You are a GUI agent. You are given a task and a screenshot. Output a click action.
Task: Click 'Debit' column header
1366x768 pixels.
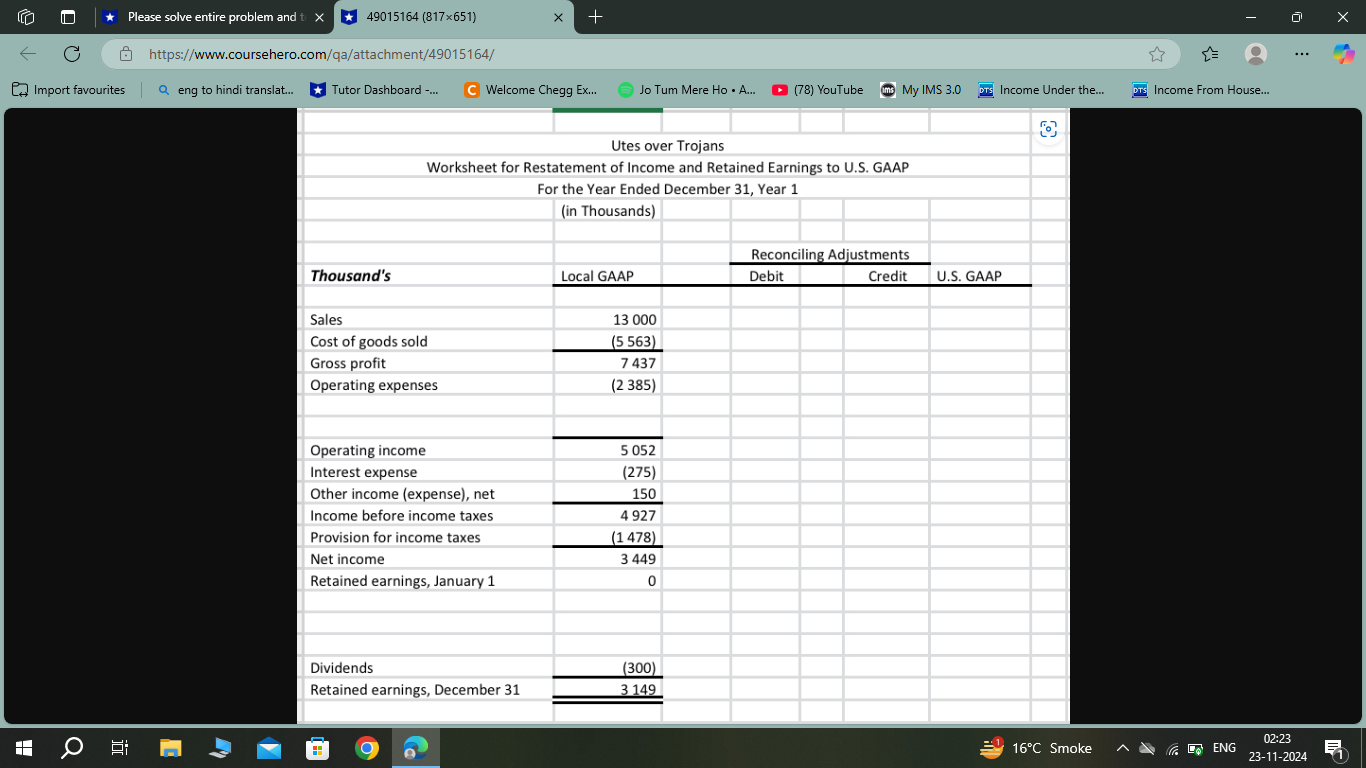coord(766,276)
